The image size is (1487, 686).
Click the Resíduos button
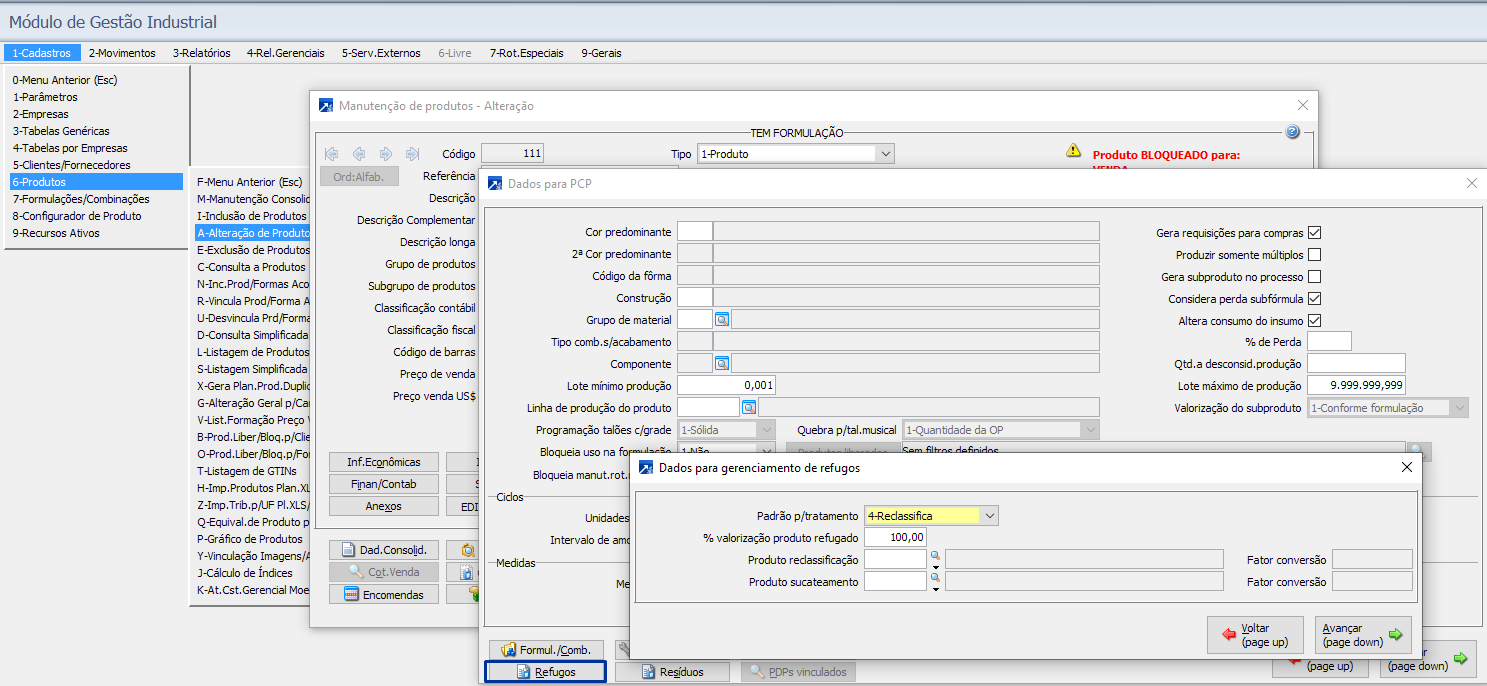pos(672,672)
